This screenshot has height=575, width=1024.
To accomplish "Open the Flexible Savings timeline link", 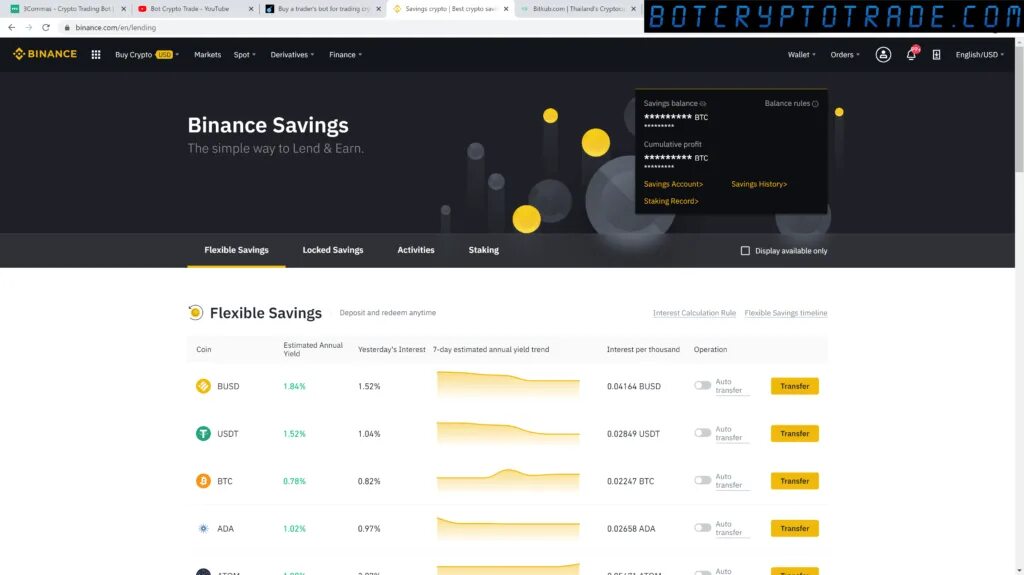I will [x=786, y=313].
